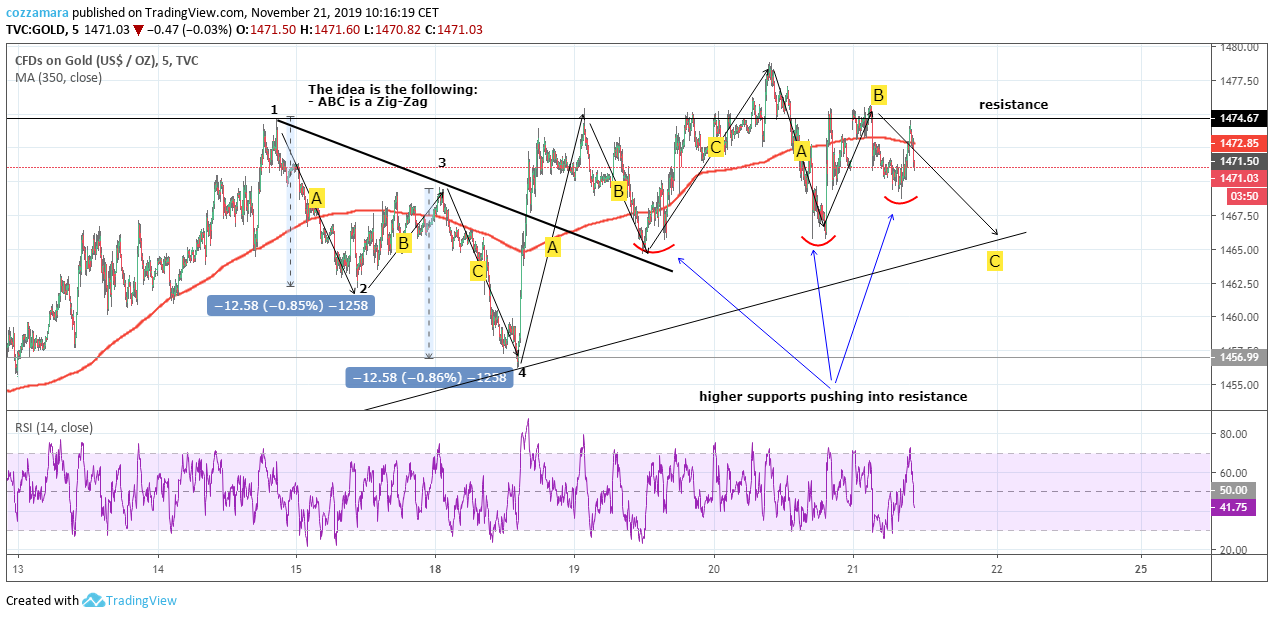The width and height of the screenshot is (1274, 618).
Task: Select yellow B label beside the resistance text
Action: 878,95
